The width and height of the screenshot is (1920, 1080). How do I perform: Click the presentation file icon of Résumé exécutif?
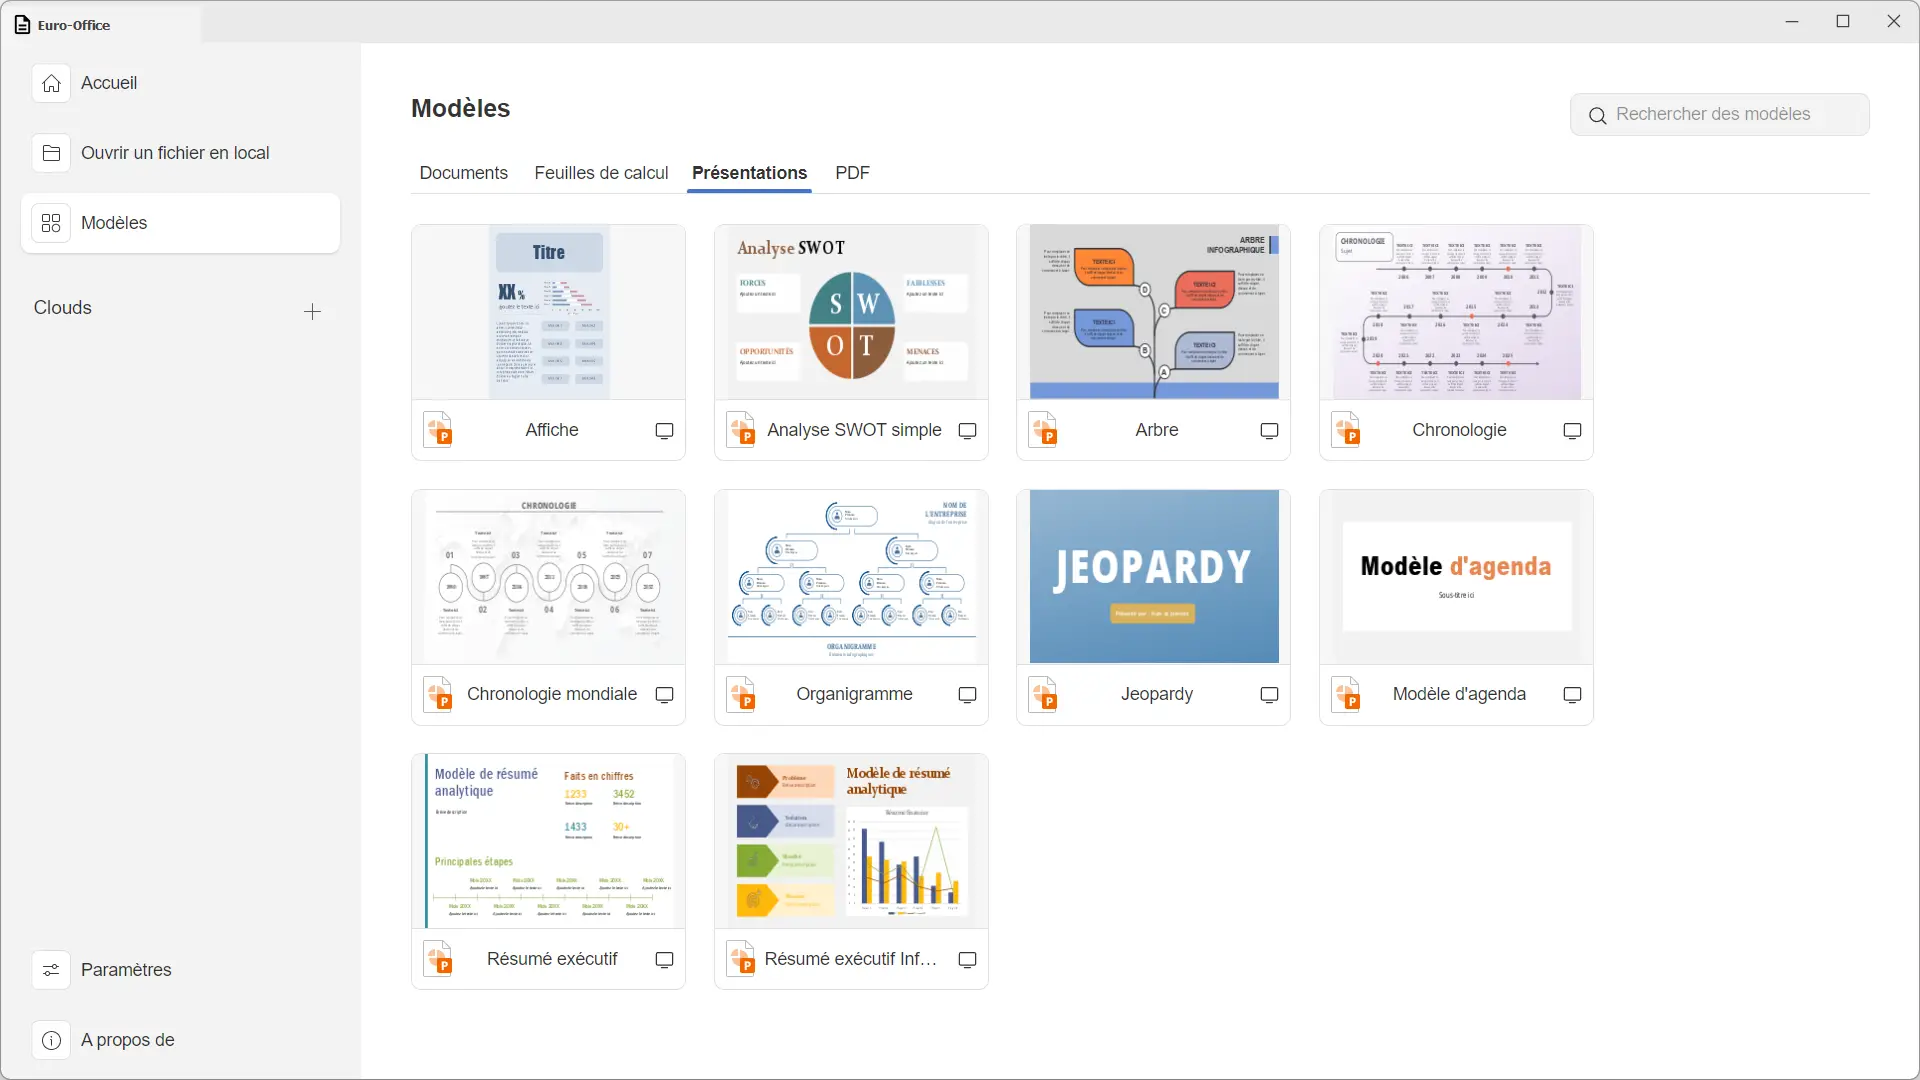(x=439, y=959)
